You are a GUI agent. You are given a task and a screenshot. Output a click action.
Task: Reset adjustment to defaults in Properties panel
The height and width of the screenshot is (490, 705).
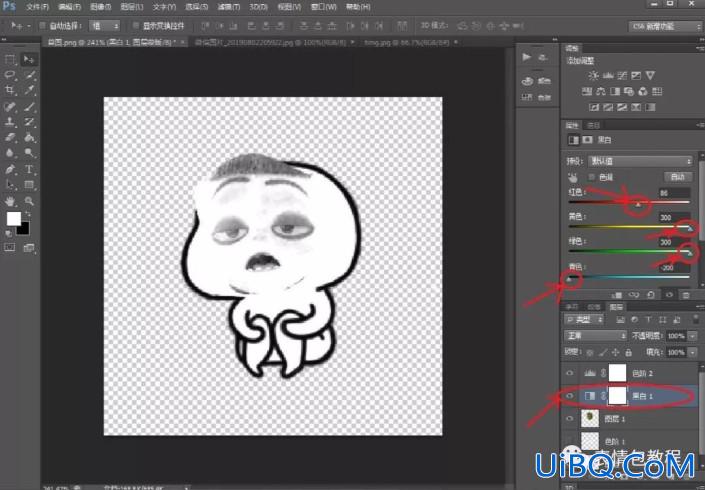[x=651, y=295]
